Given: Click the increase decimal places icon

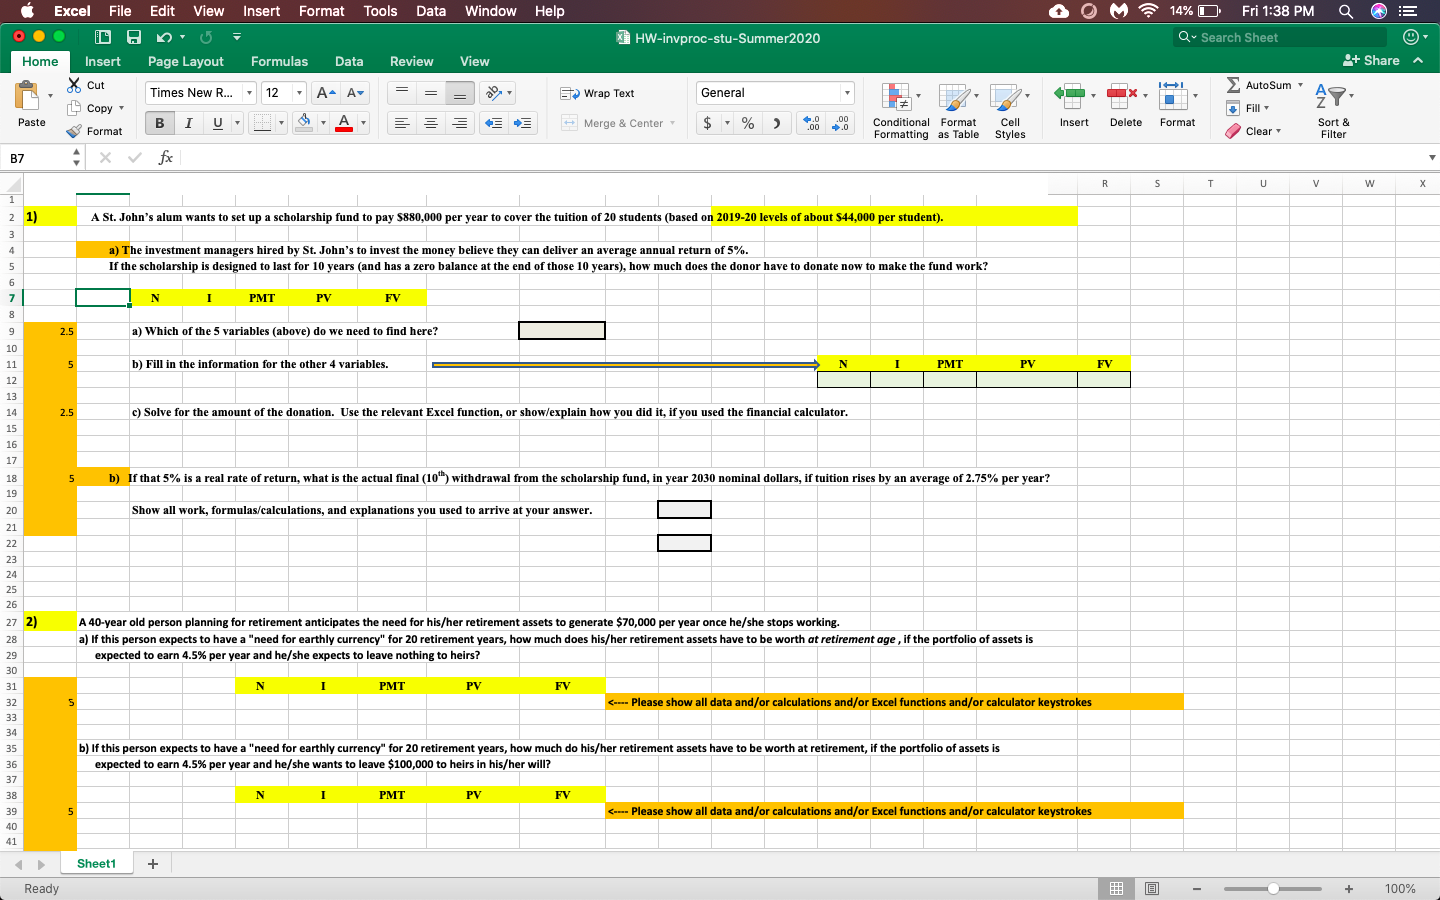Looking at the screenshot, I should 812,123.
